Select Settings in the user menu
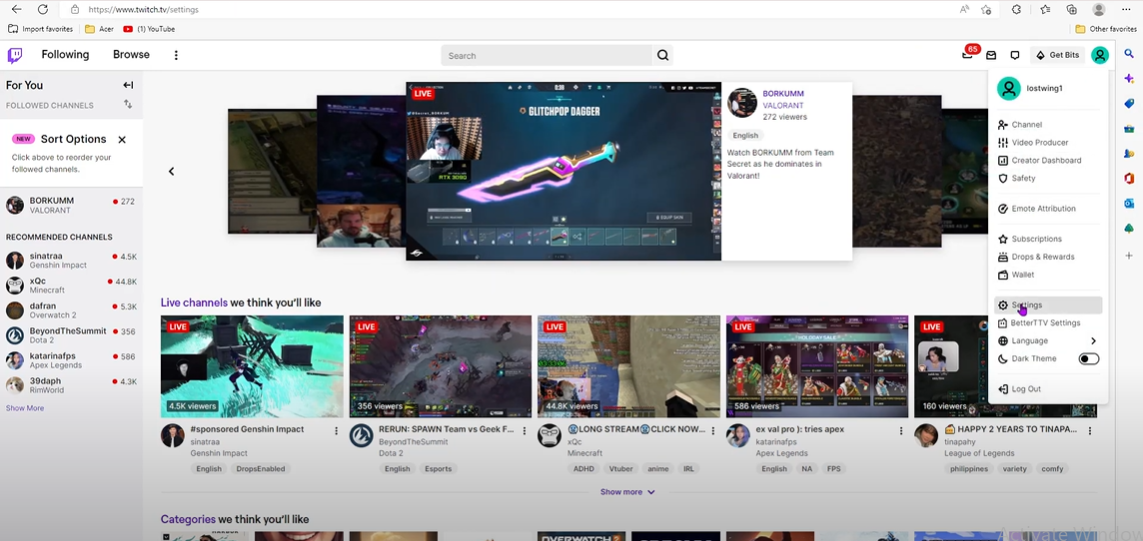Screen dimensions: 1143x541 [1048, 305]
